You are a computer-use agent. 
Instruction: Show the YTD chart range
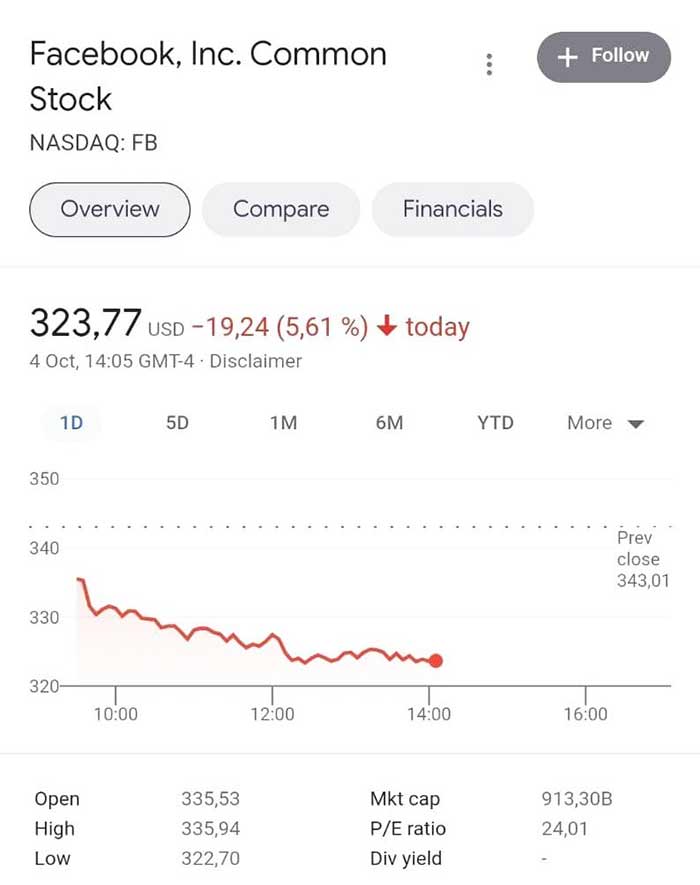point(495,423)
